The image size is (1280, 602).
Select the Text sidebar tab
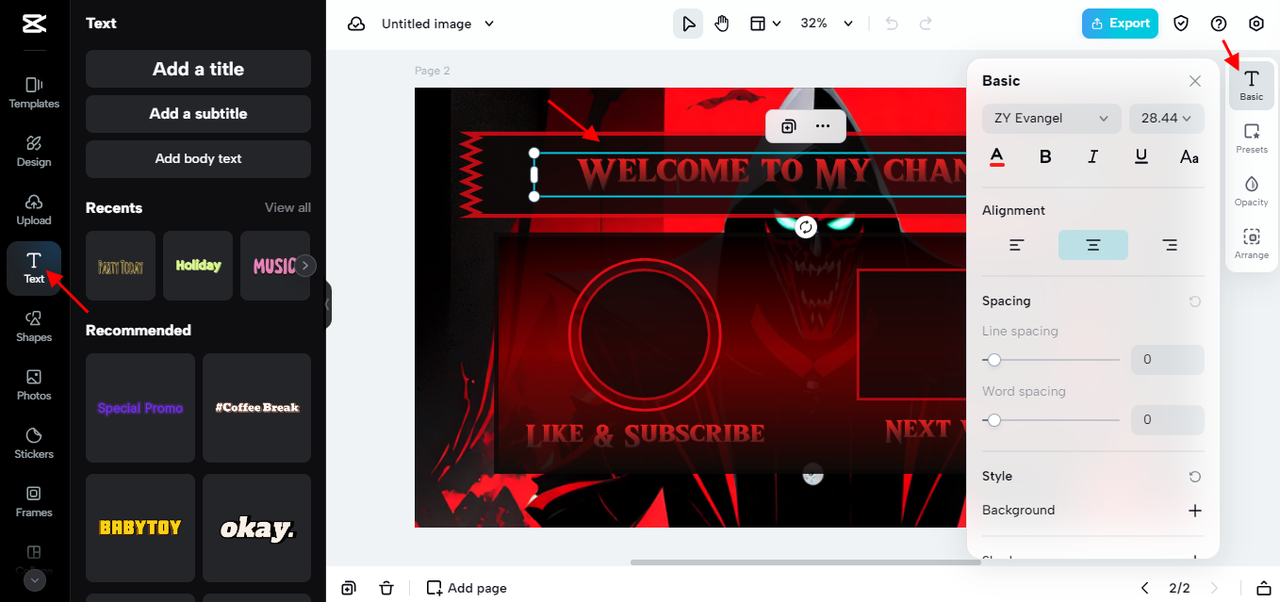point(34,268)
